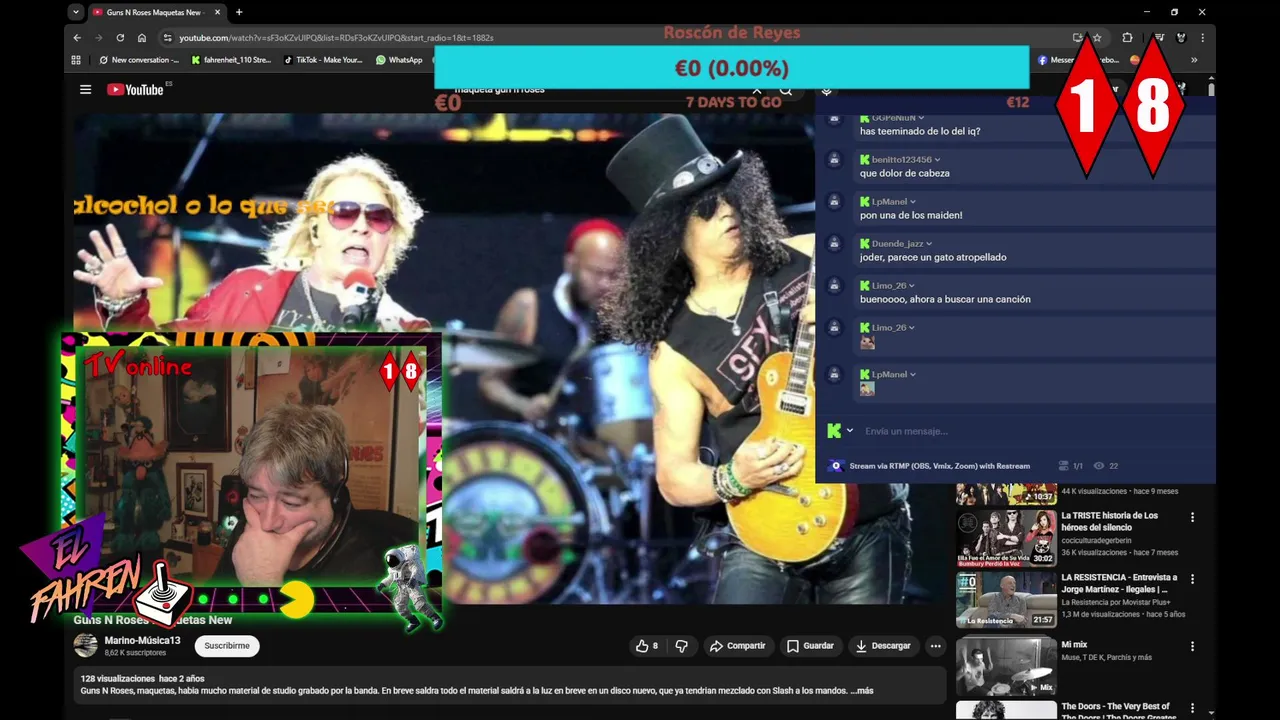Open the New conversation bookmark
The image size is (1280, 720).
(x=139, y=60)
